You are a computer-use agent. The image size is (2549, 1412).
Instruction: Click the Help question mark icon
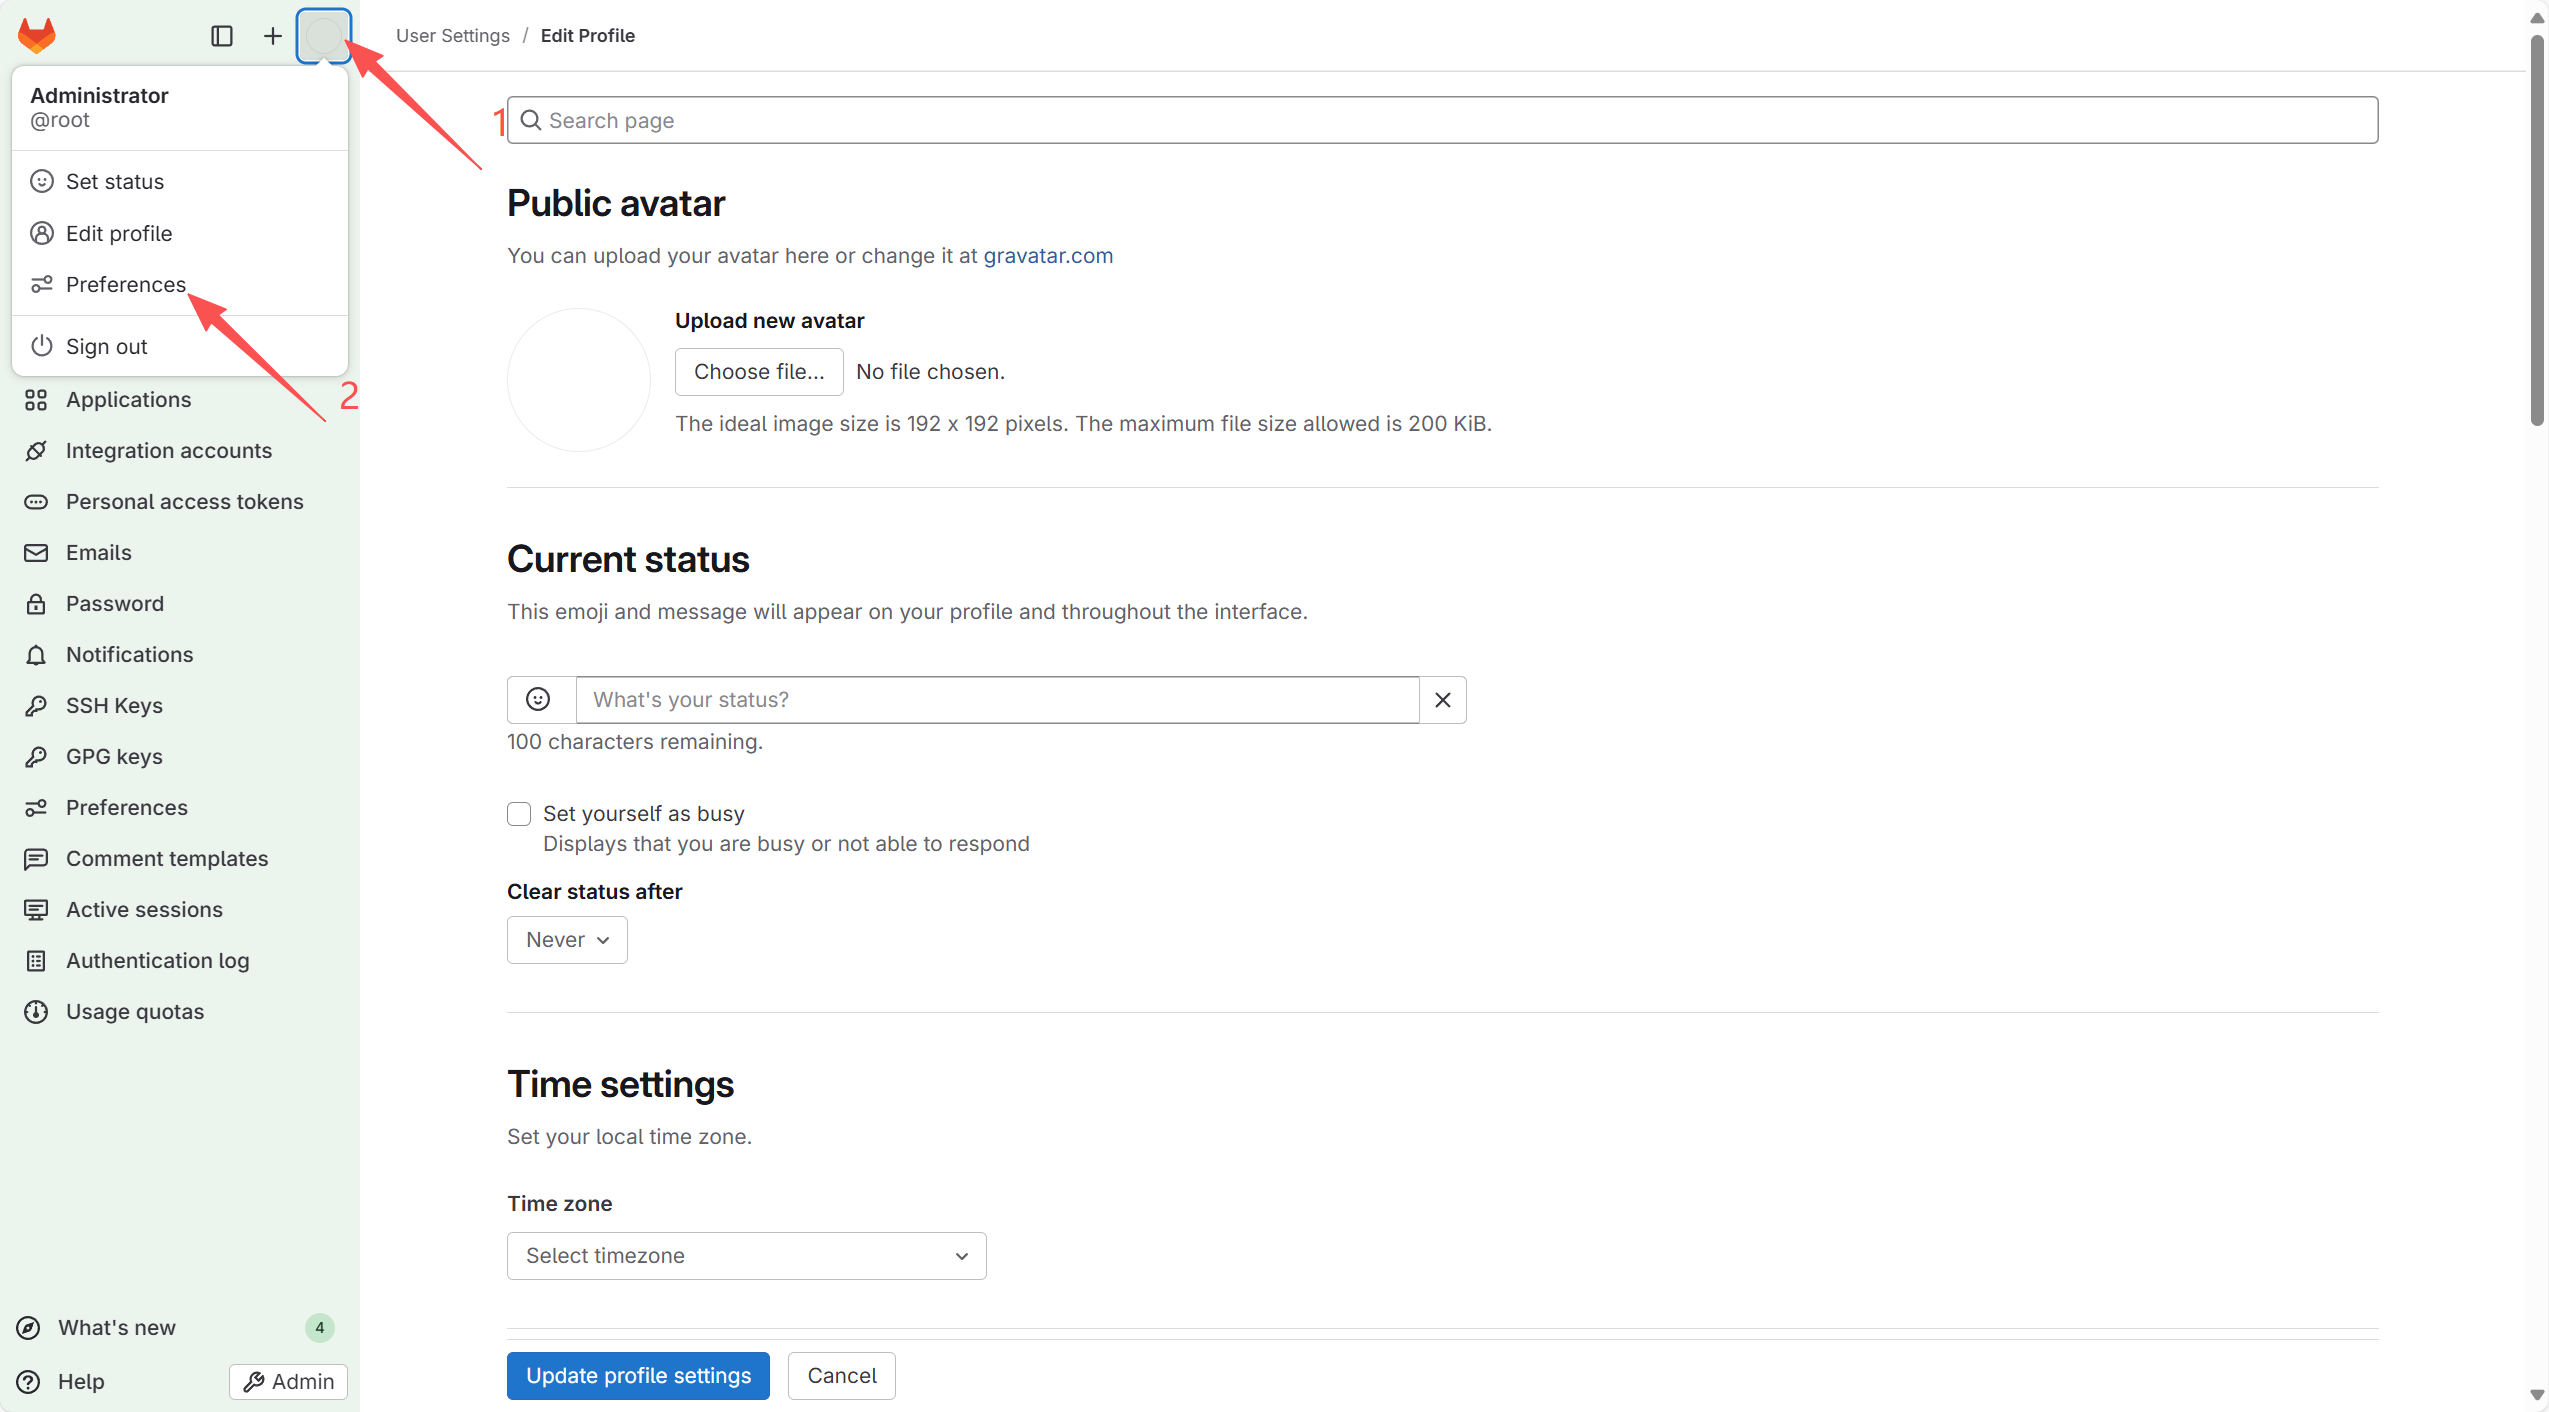pos(29,1381)
